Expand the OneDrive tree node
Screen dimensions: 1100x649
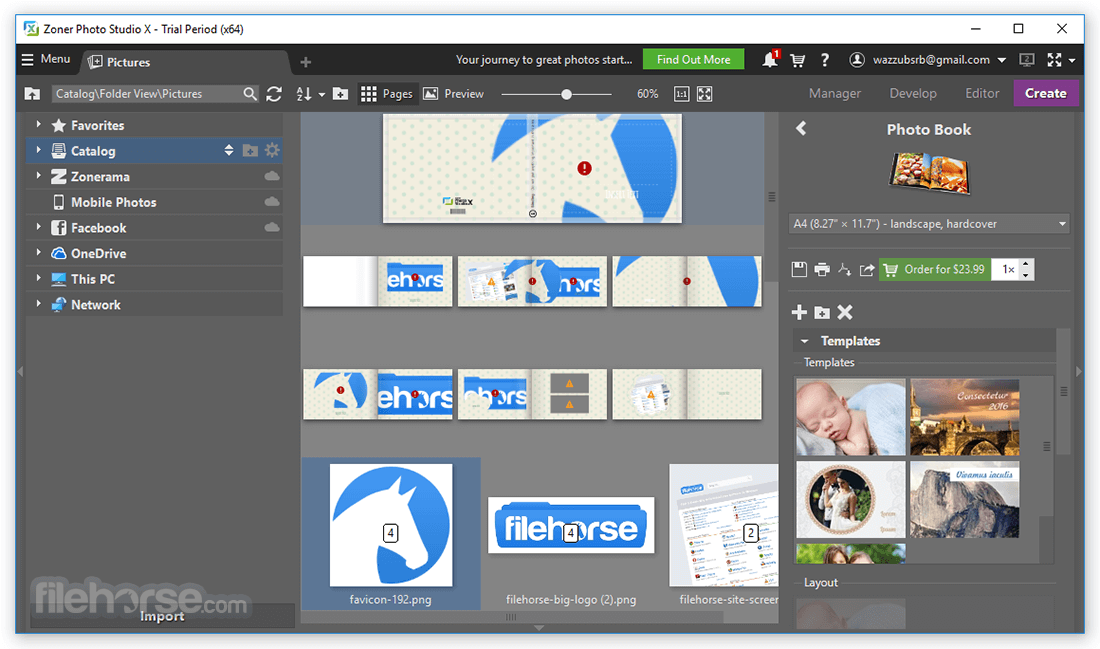click(39, 252)
